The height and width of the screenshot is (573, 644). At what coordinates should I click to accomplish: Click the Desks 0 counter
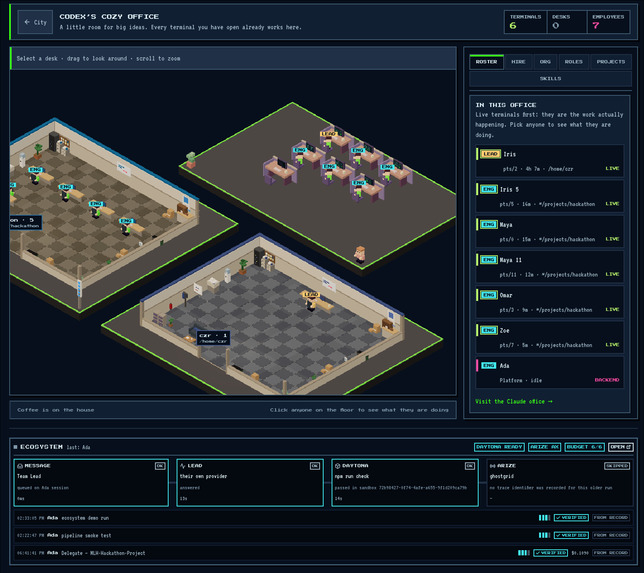567,22
